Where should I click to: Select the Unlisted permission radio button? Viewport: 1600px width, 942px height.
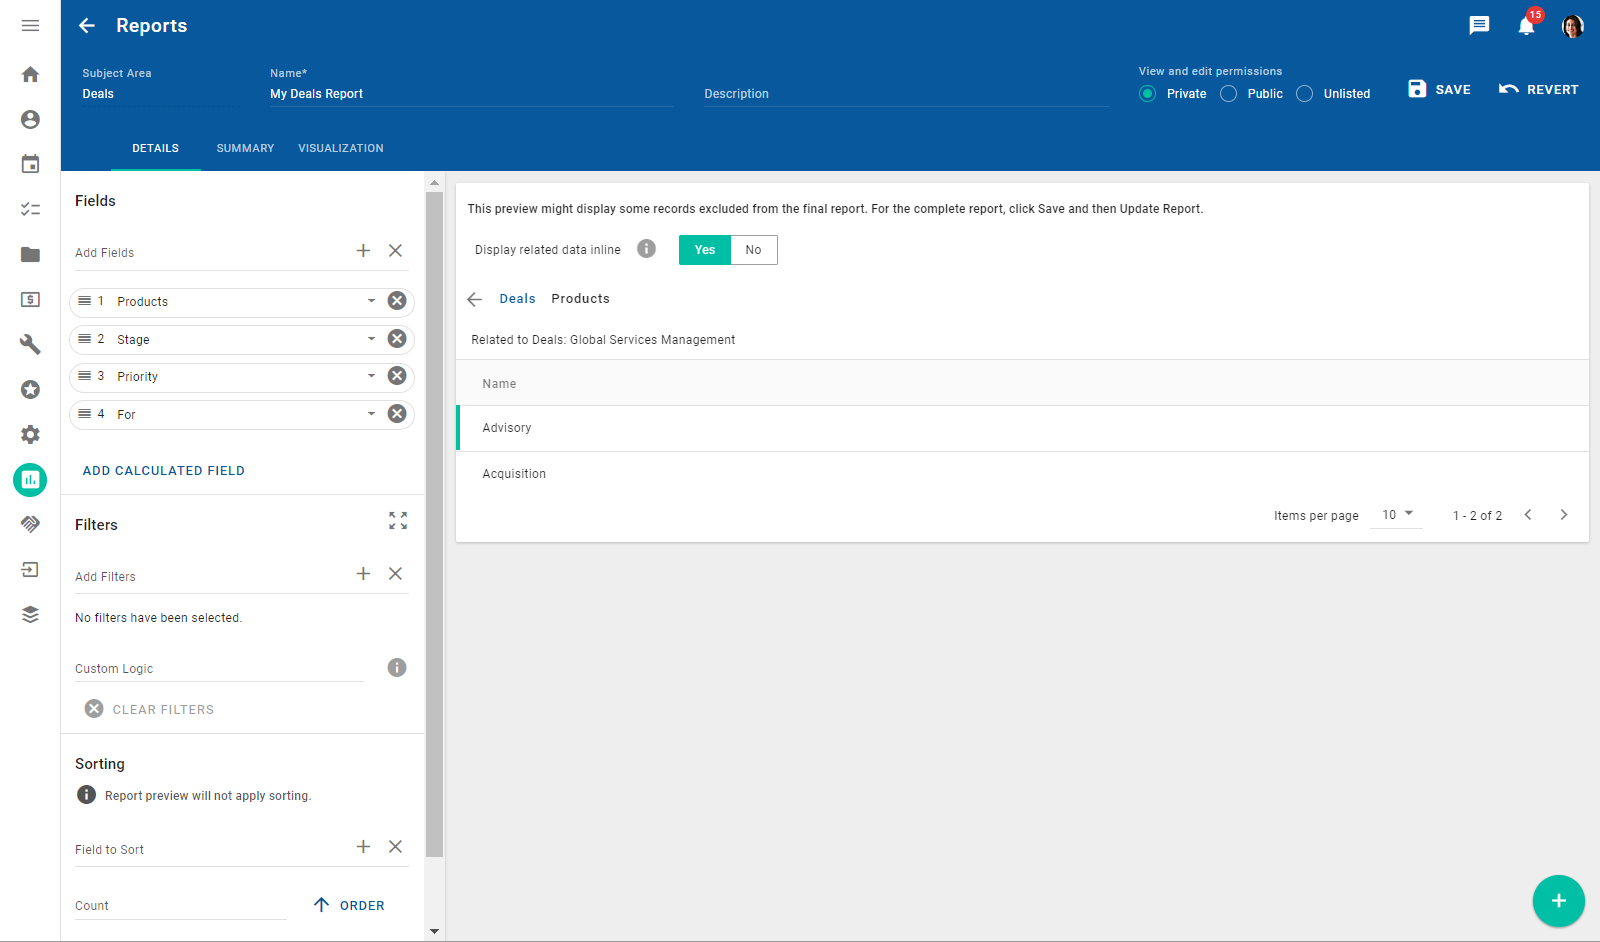tap(1305, 94)
